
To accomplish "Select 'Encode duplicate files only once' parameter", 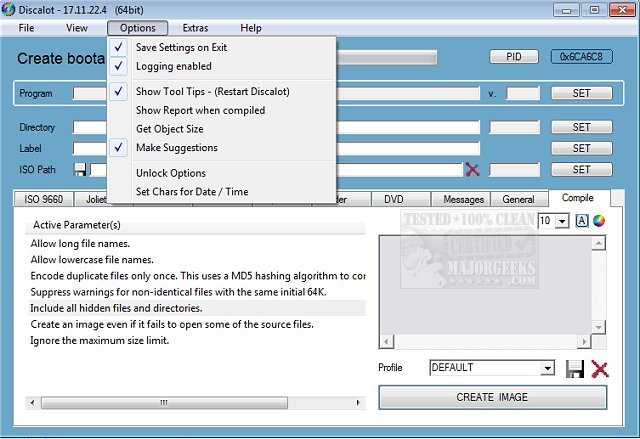I will click(196, 276).
